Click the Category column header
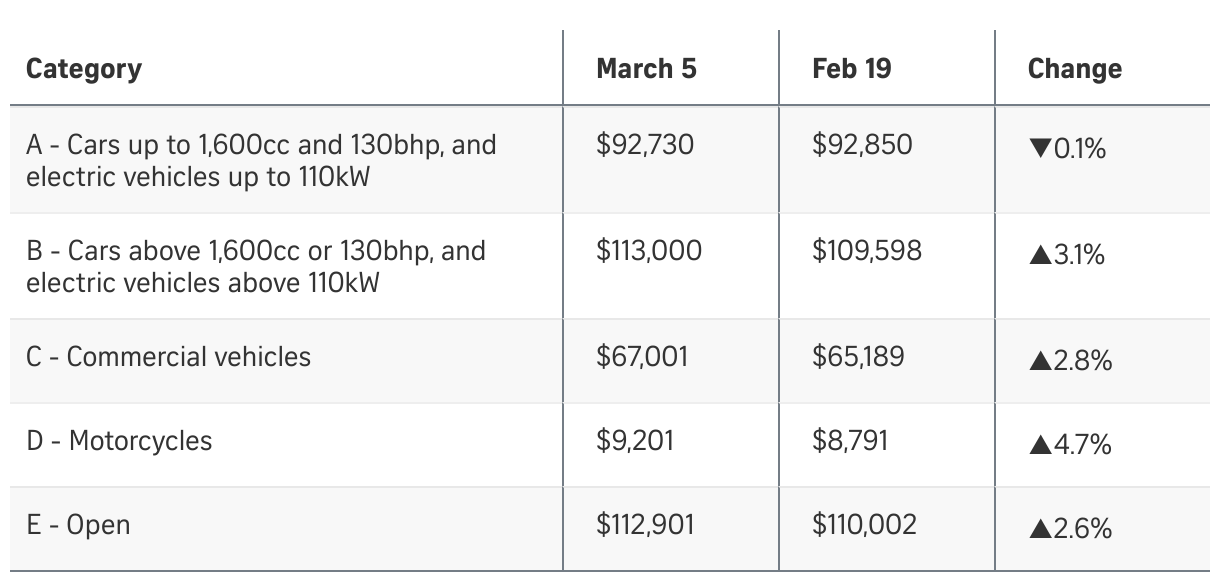 [x=84, y=69]
